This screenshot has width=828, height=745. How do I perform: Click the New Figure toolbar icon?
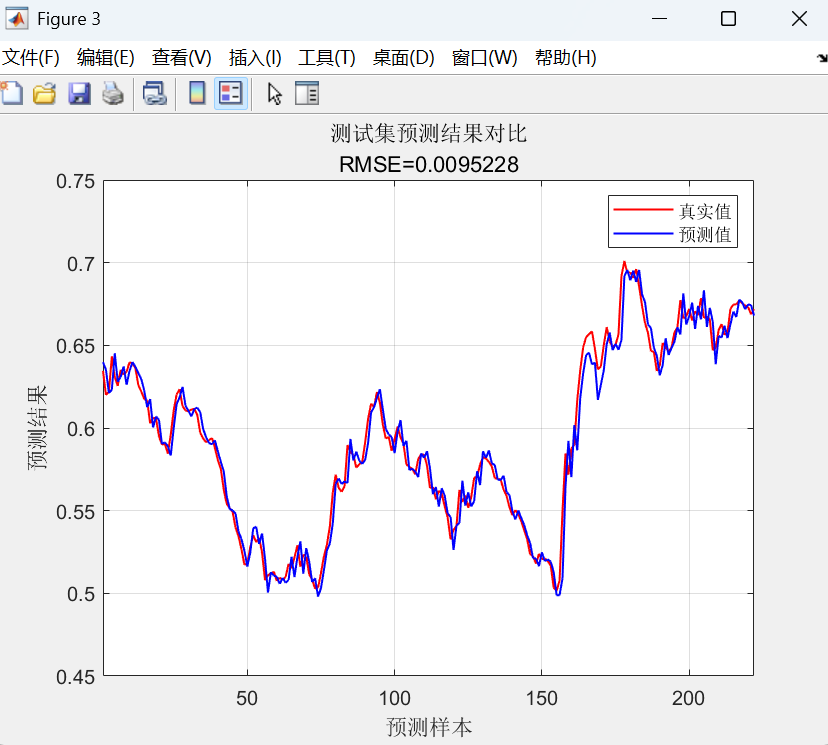coord(12,93)
